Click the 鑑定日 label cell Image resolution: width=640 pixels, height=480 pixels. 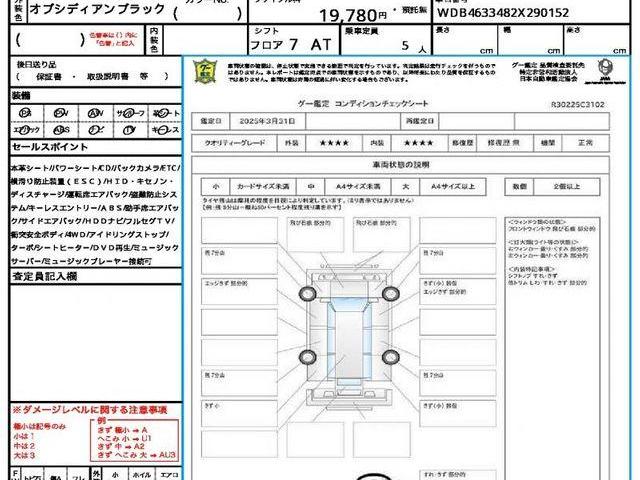tap(211, 122)
